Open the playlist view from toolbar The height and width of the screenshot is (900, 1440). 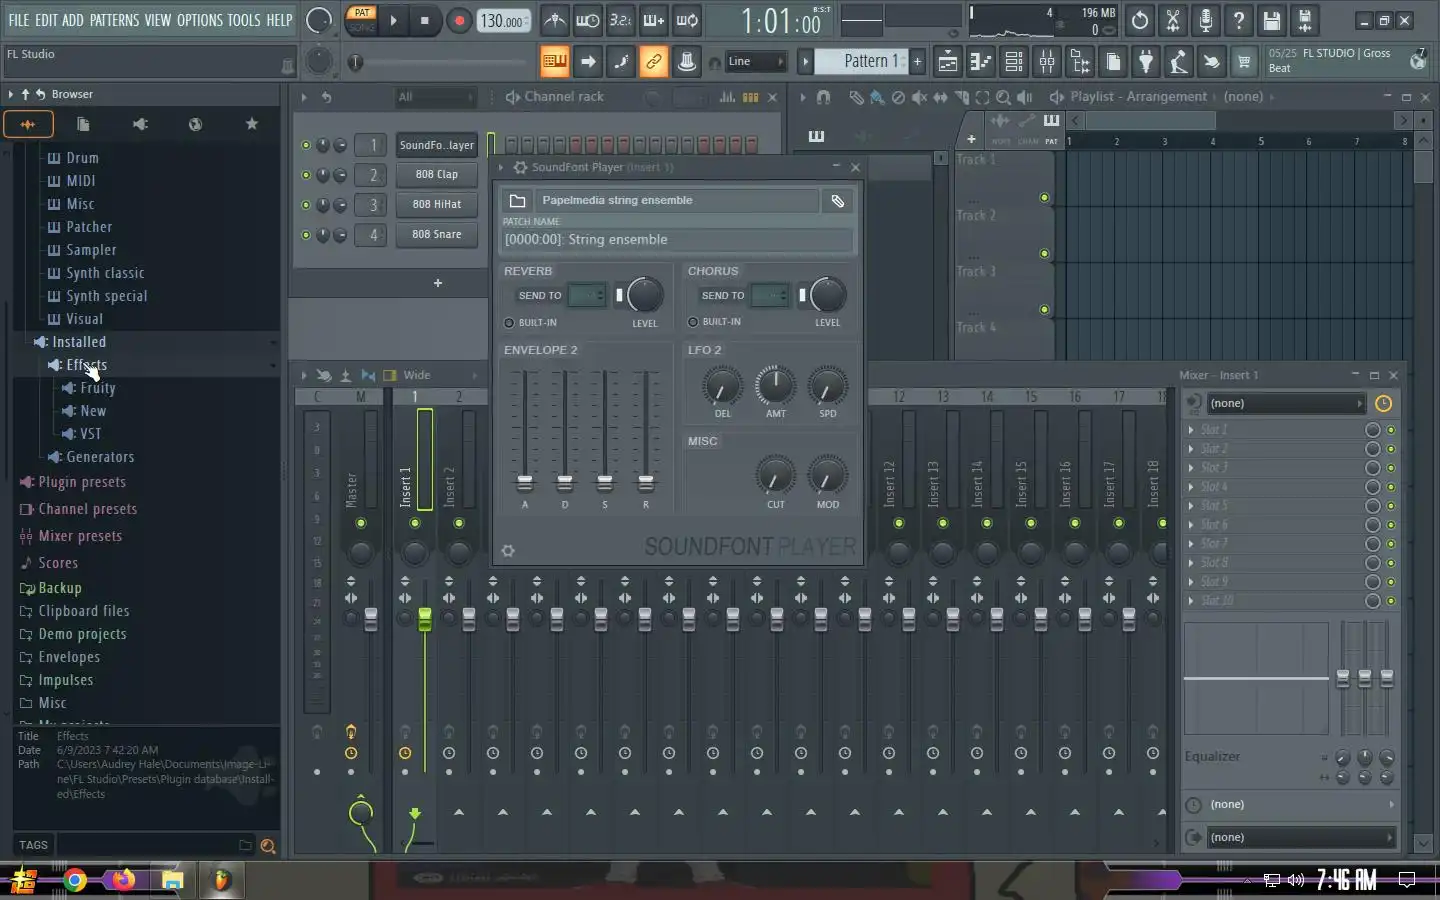[x=947, y=62]
